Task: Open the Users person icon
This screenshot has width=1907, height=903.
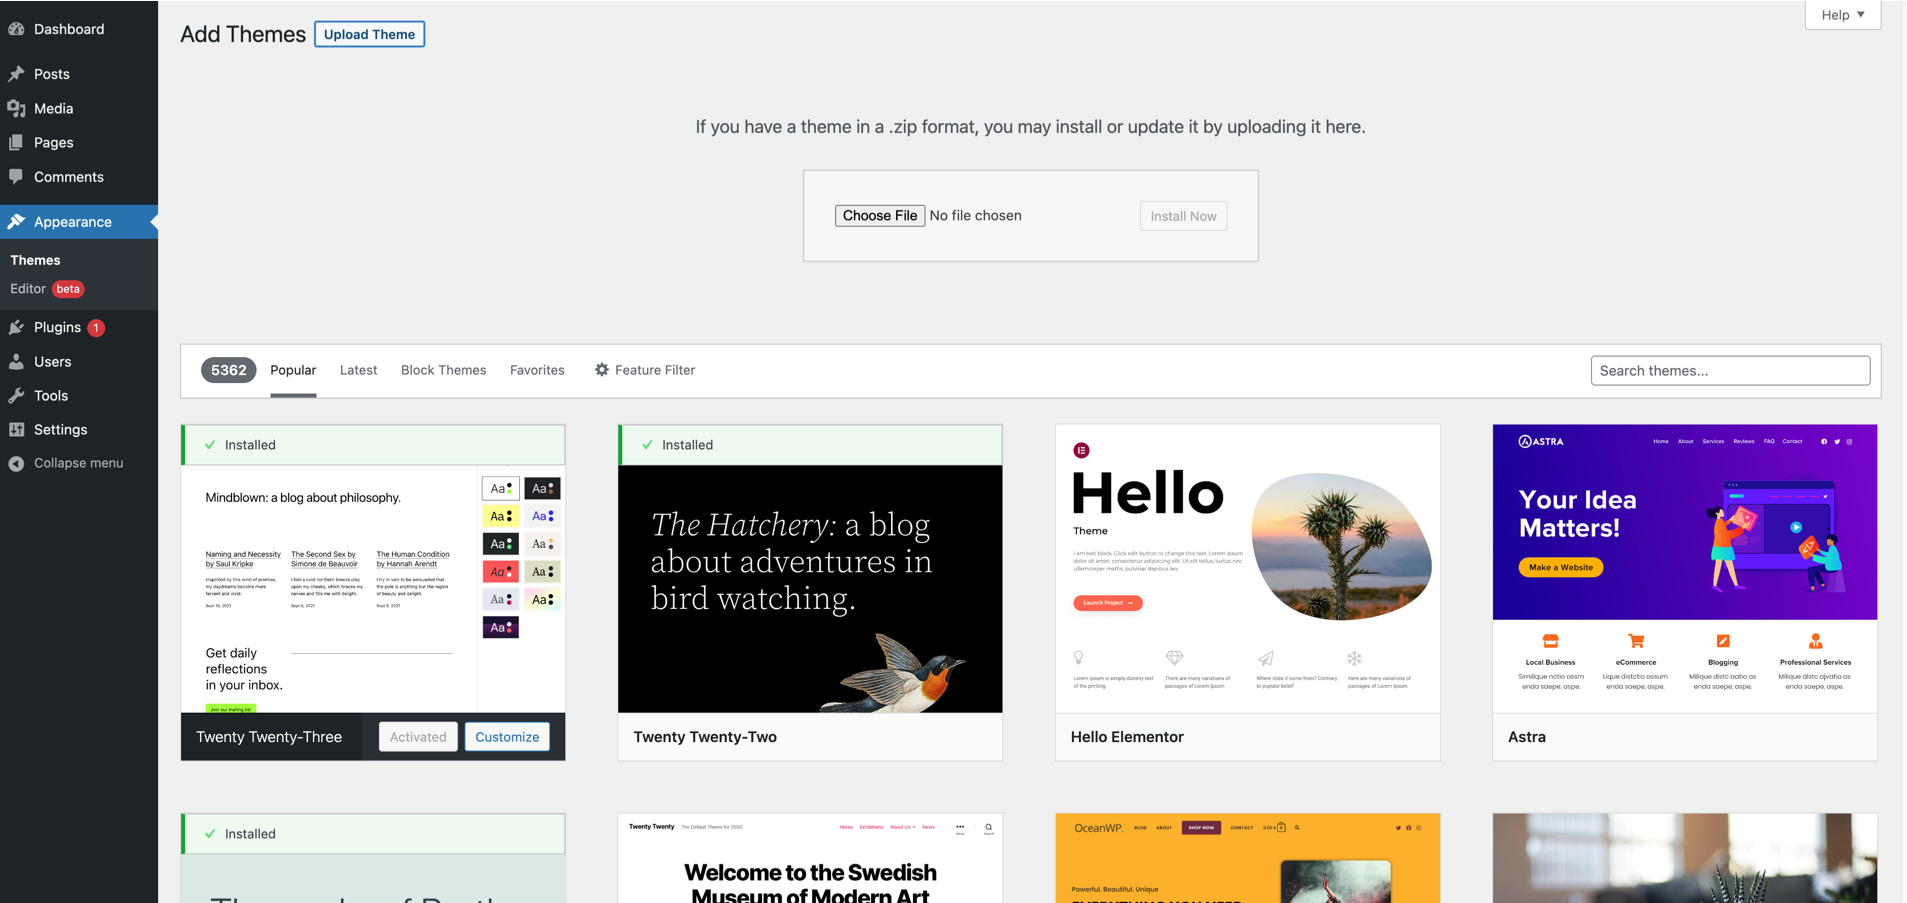Action: coord(16,361)
